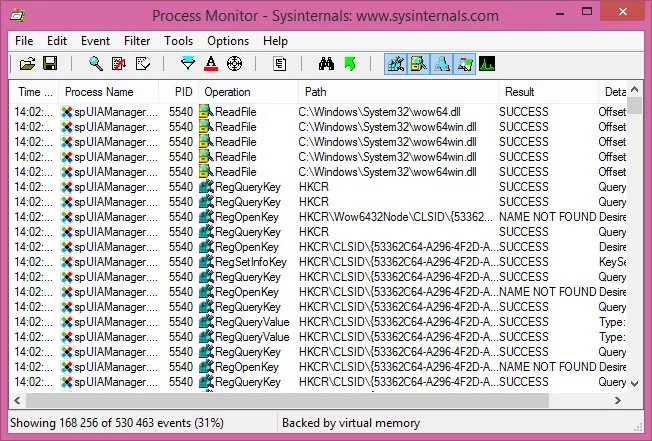Click the first Type: detail cell
The width and height of the screenshot is (652, 441).
pyautogui.click(x=612, y=322)
